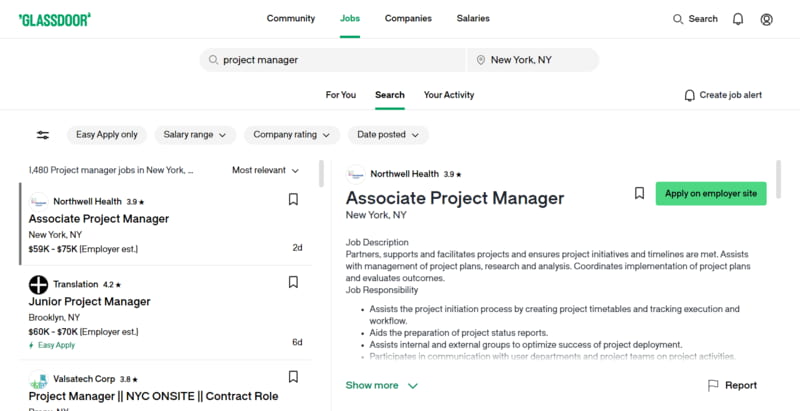Click the green Easy Apply label text
The image size is (800, 411).
pos(56,345)
